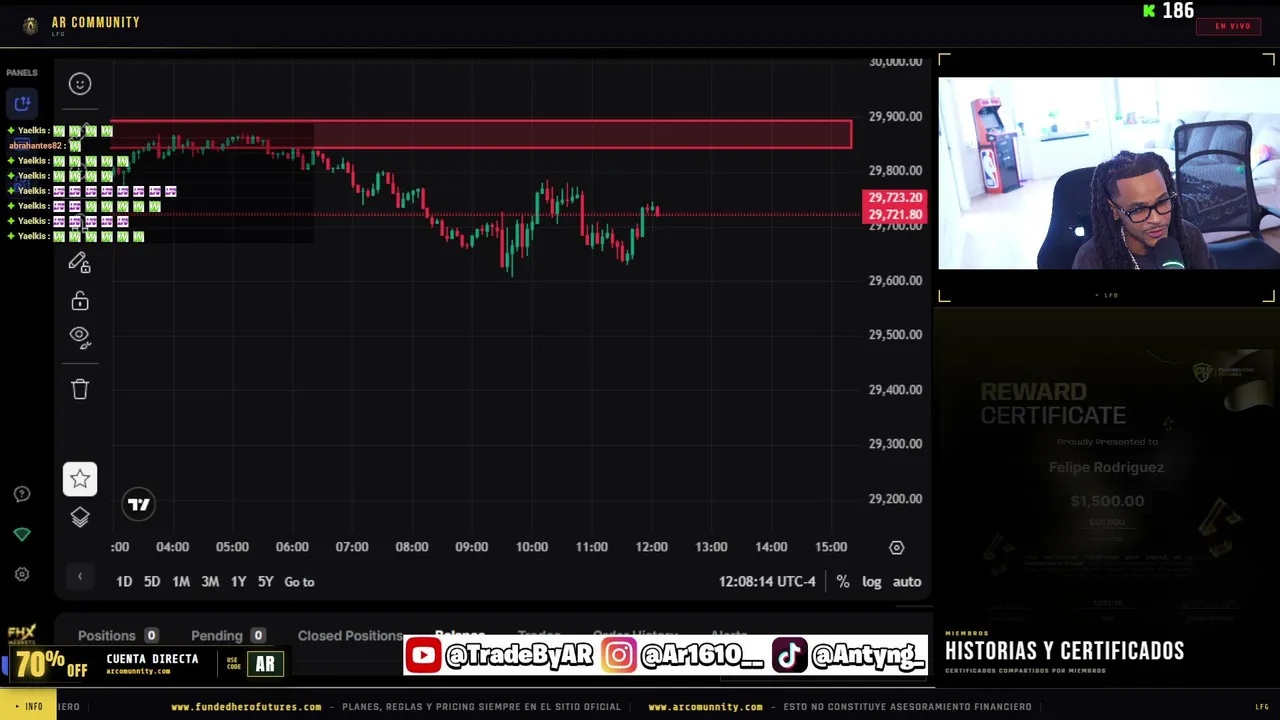Click the AR Community logo
Screen dimensions: 1280x720
click(x=31, y=26)
